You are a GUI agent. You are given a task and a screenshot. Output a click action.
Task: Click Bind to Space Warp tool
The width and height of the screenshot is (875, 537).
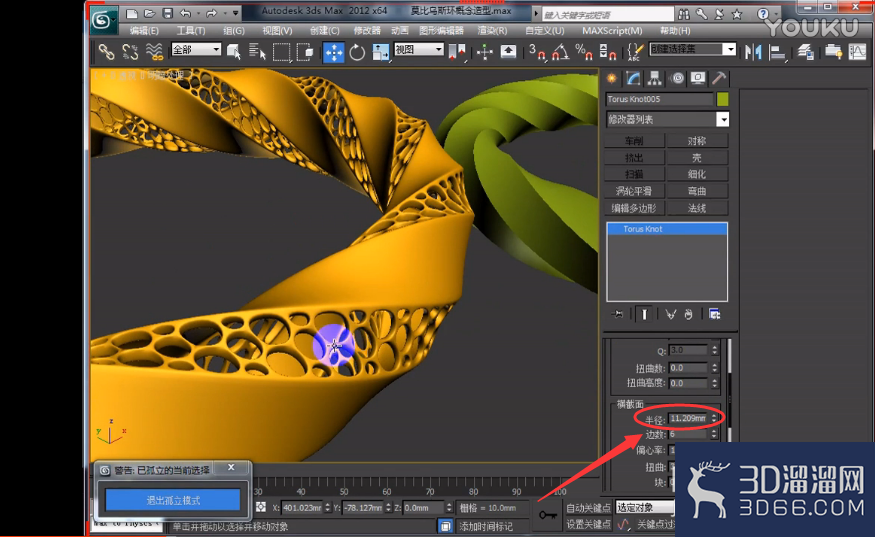(x=154, y=52)
